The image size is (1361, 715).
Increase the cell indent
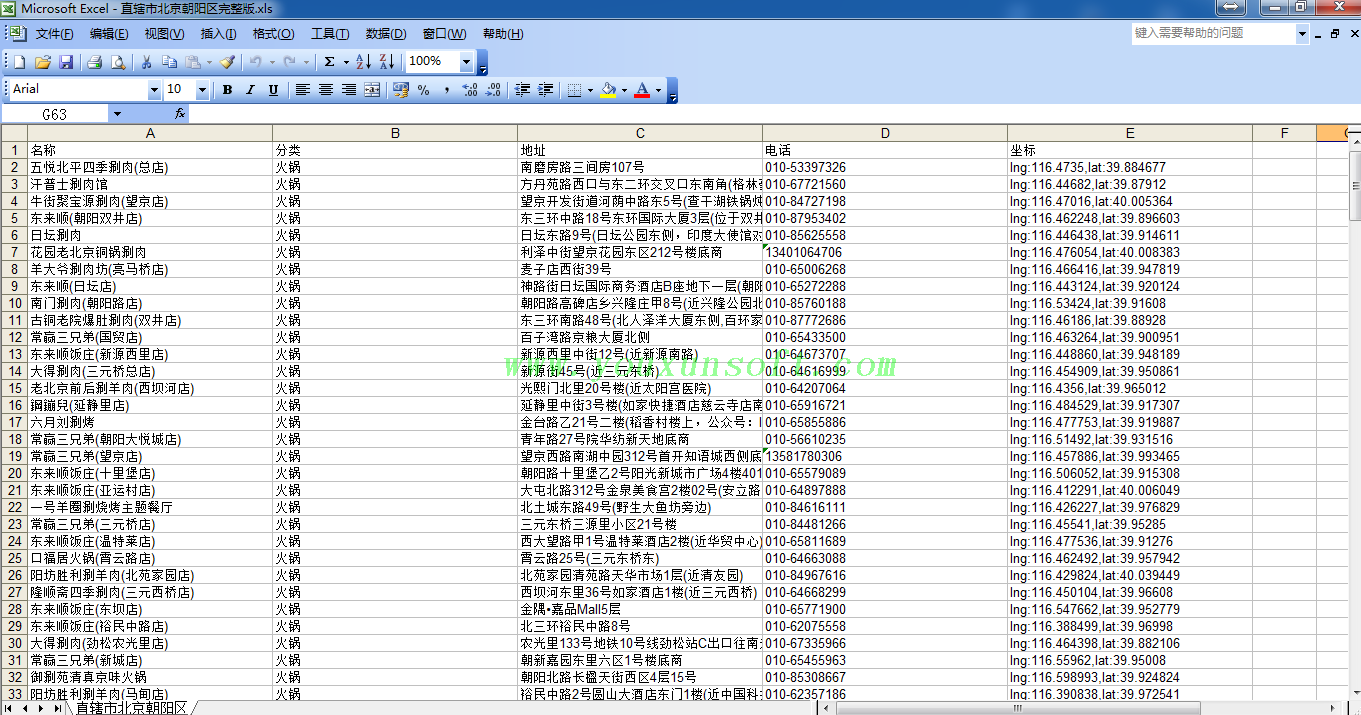545,90
